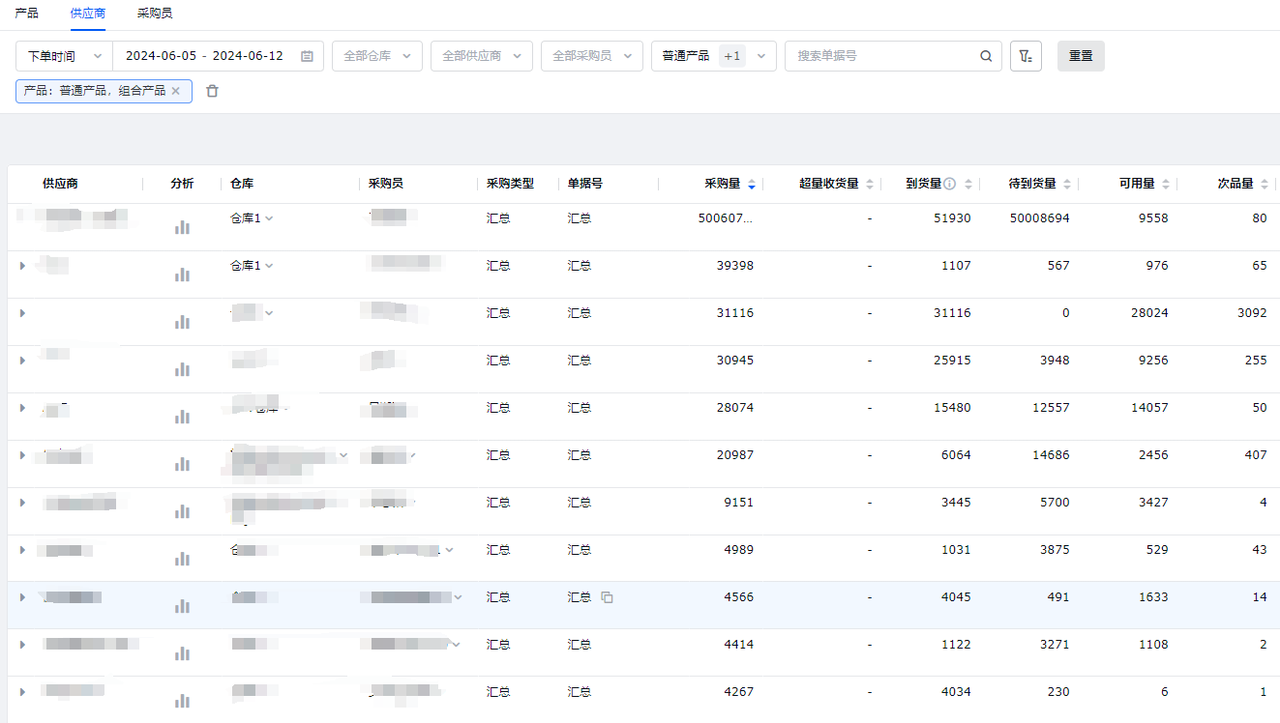Expand supplier row with 4267 purchase quantity
Screen dimensions: 1280x723
[x=22, y=692]
